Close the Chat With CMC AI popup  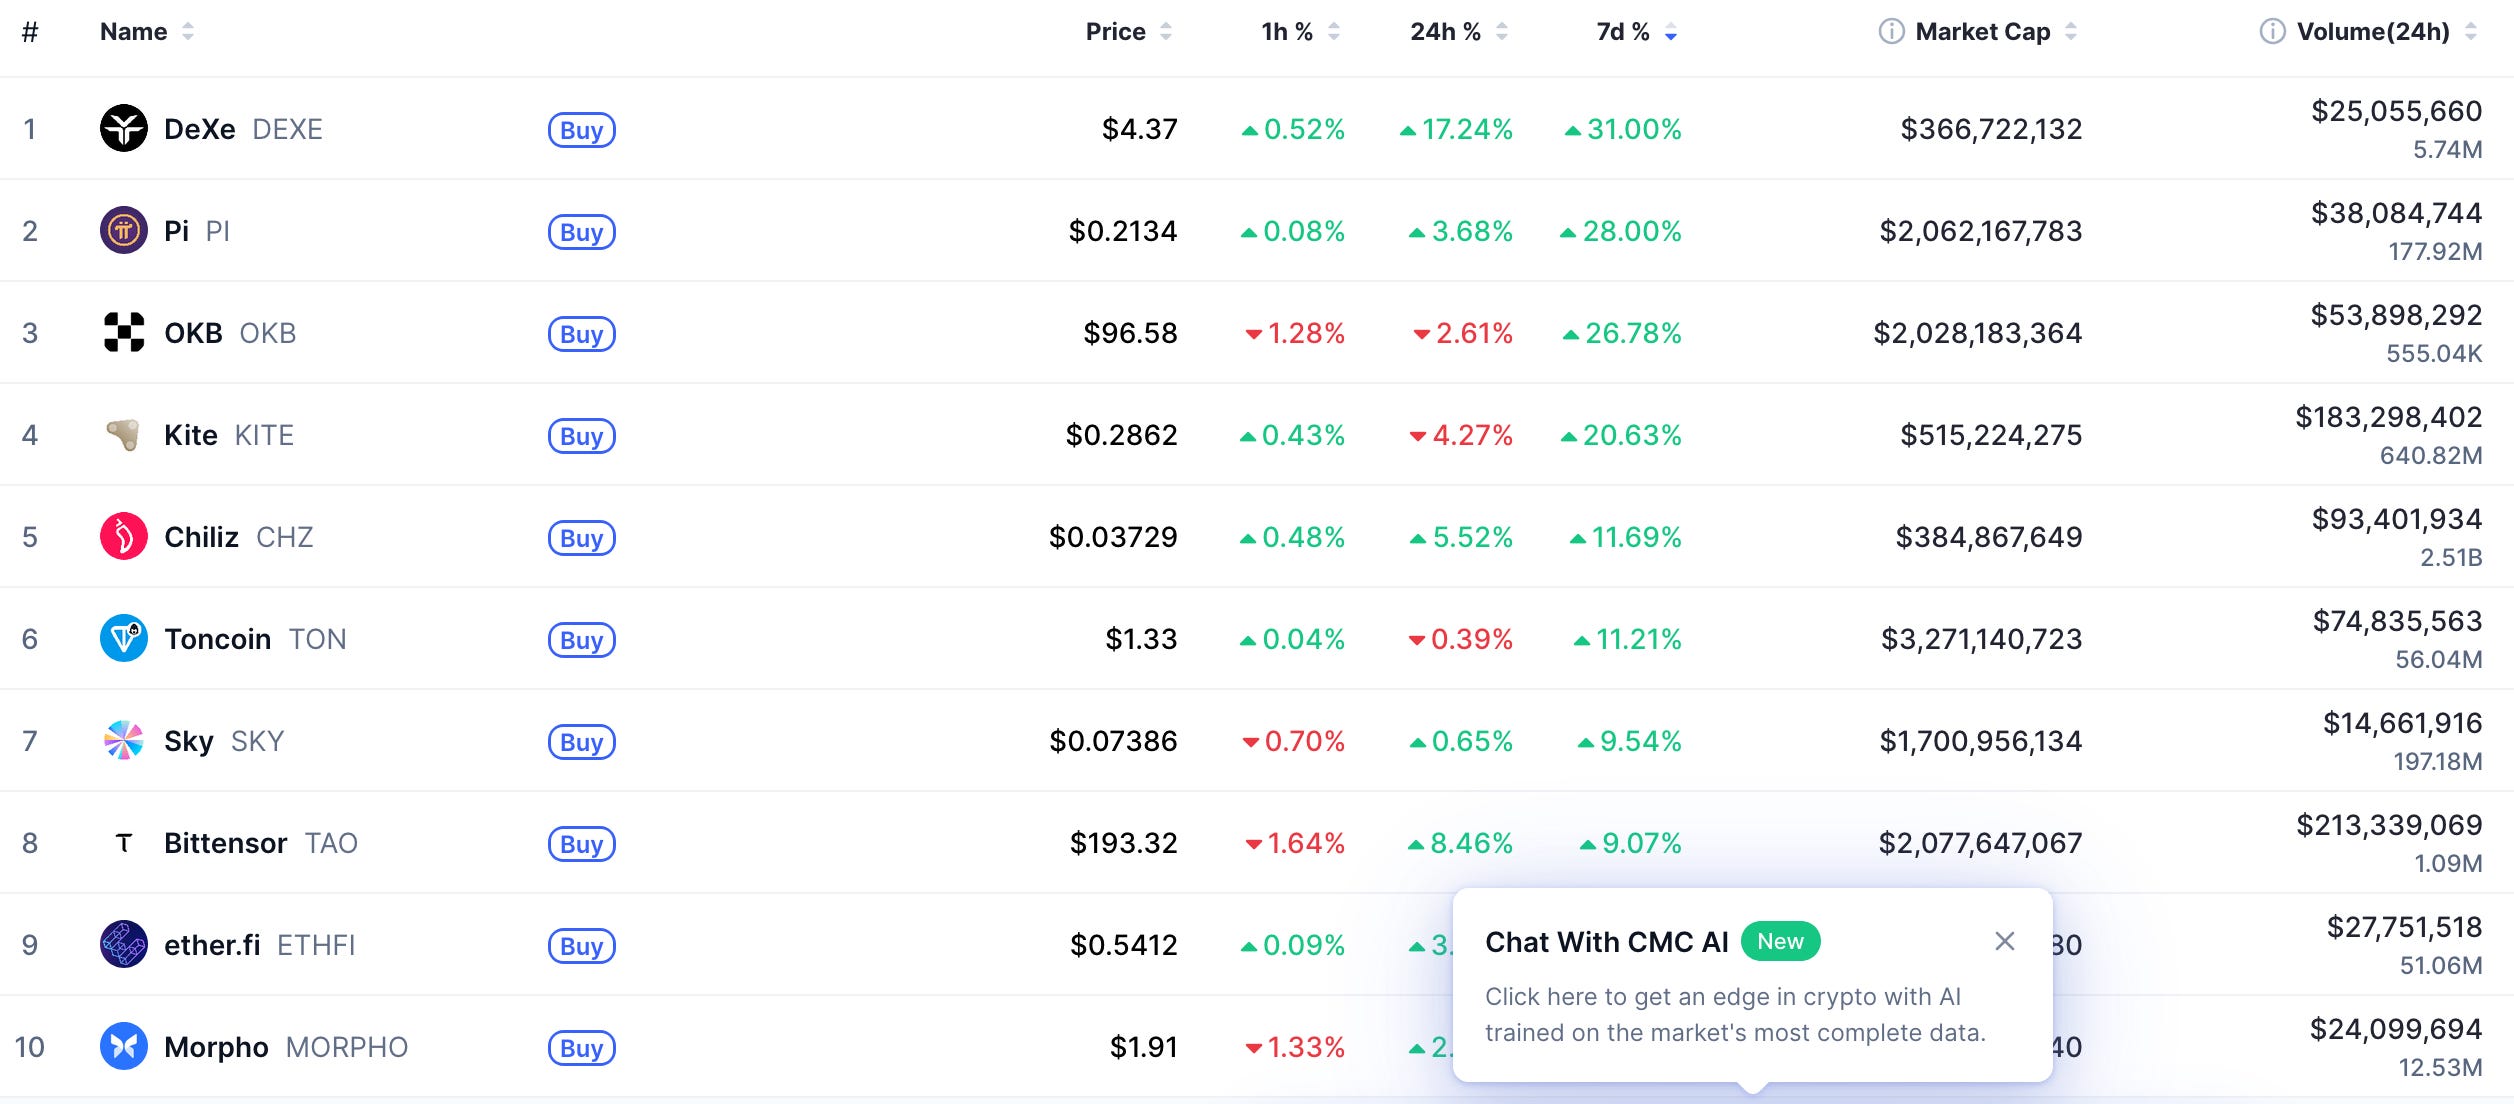pyautogui.click(x=2004, y=941)
